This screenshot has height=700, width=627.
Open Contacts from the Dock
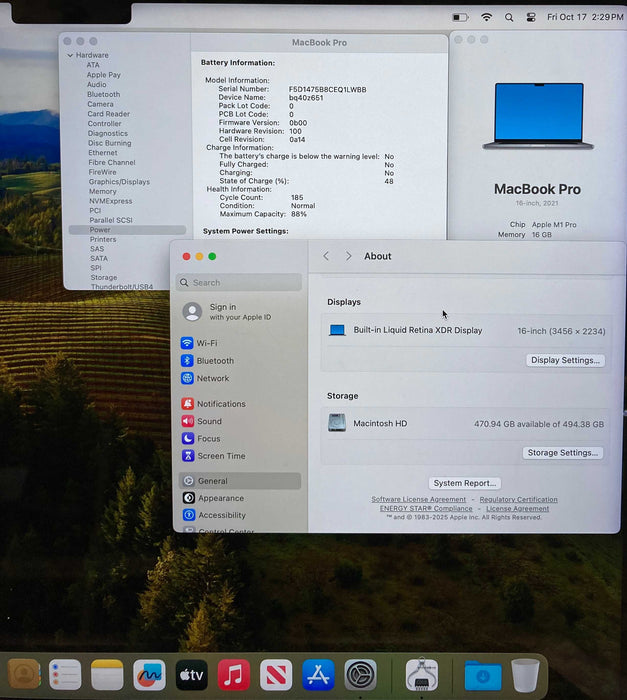coord(24,675)
